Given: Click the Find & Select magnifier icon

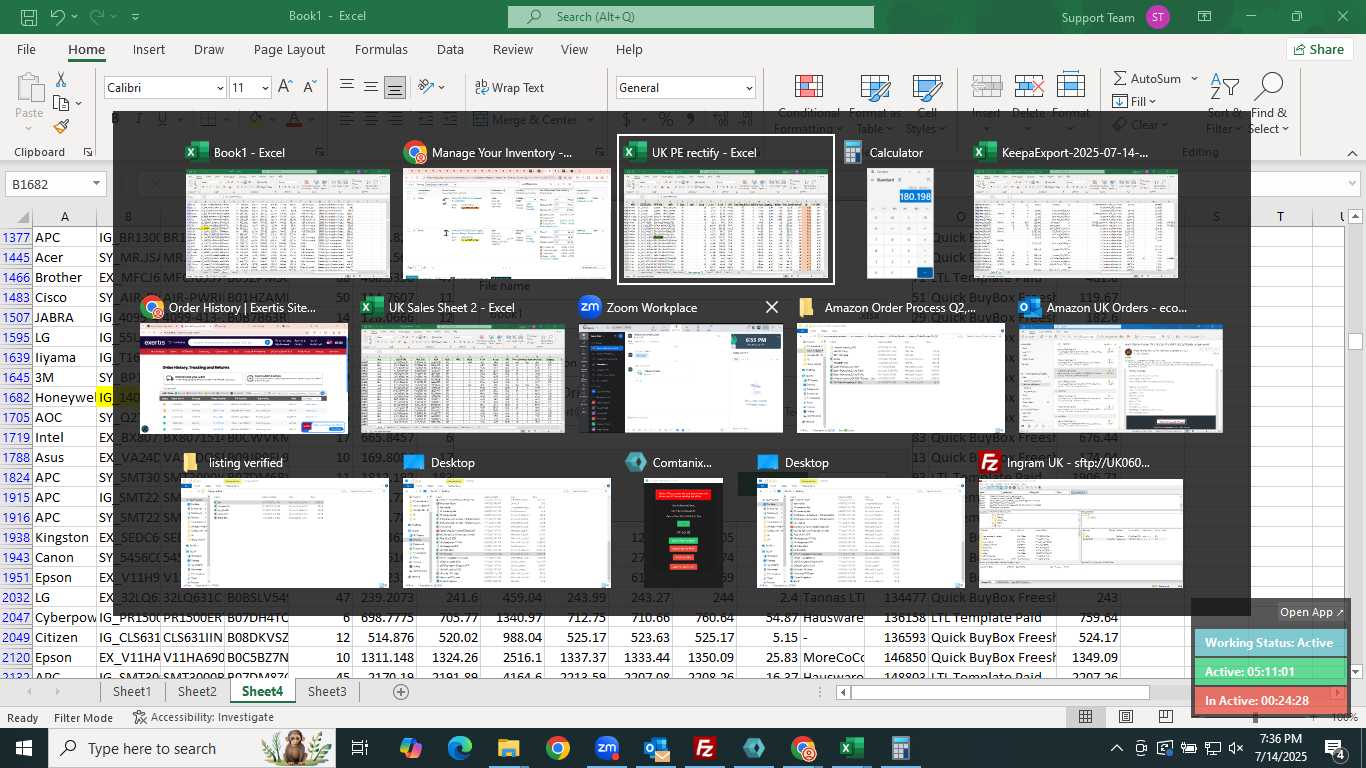Looking at the screenshot, I should click(1268, 88).
